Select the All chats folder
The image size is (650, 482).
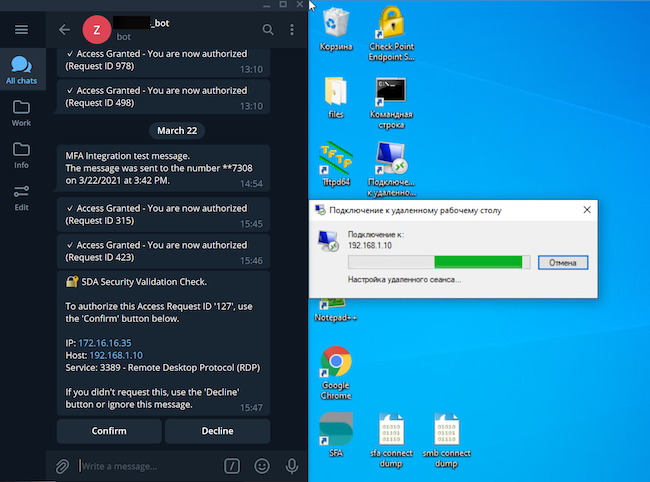click(21, 70)
